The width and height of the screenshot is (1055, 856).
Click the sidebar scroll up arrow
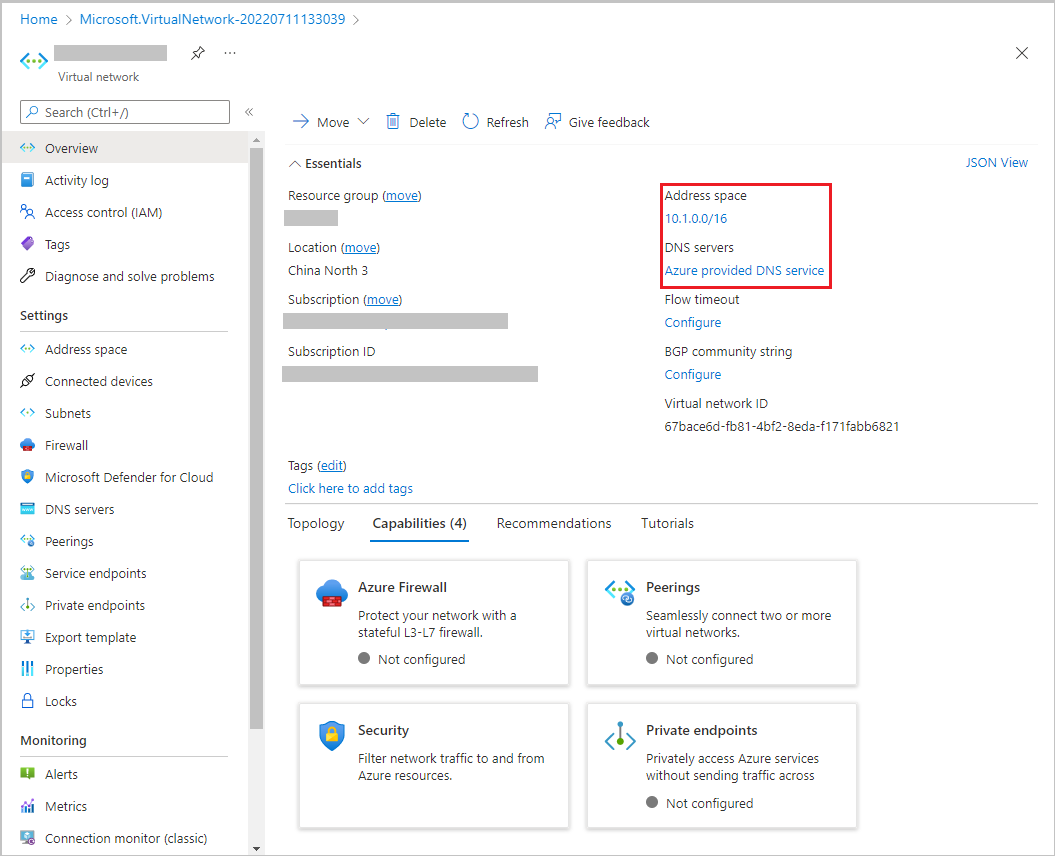click(x=256, y=140)
